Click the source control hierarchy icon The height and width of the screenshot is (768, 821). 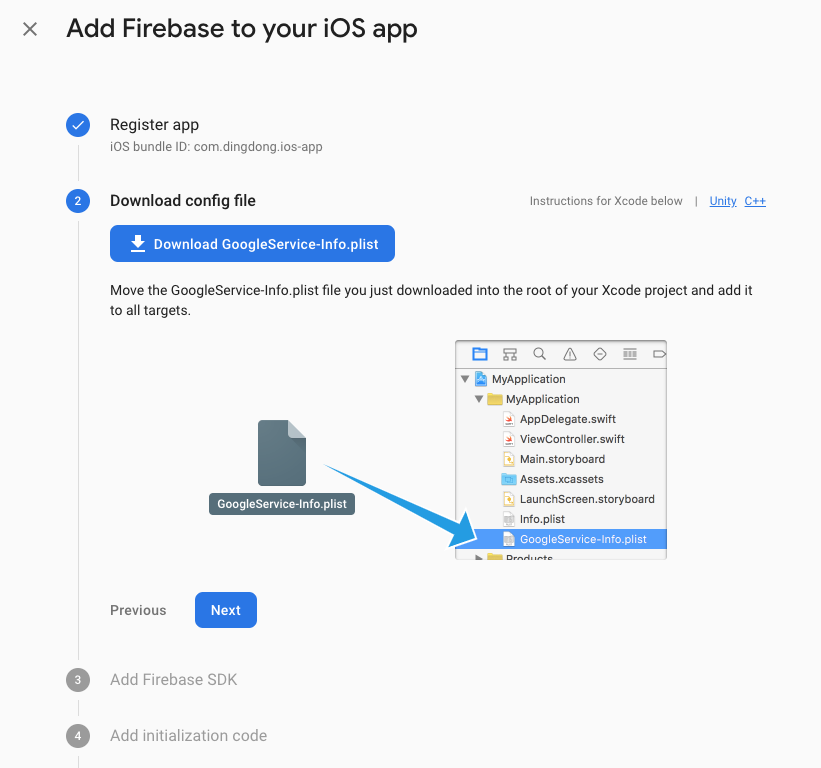(510, 354)
